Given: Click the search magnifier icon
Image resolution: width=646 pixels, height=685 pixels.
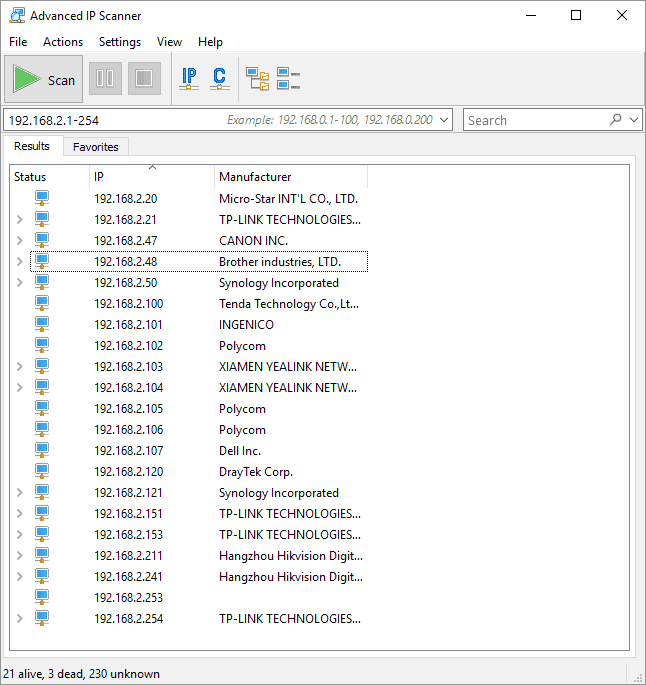Looking at the screenshot, I should coord(615,119).
